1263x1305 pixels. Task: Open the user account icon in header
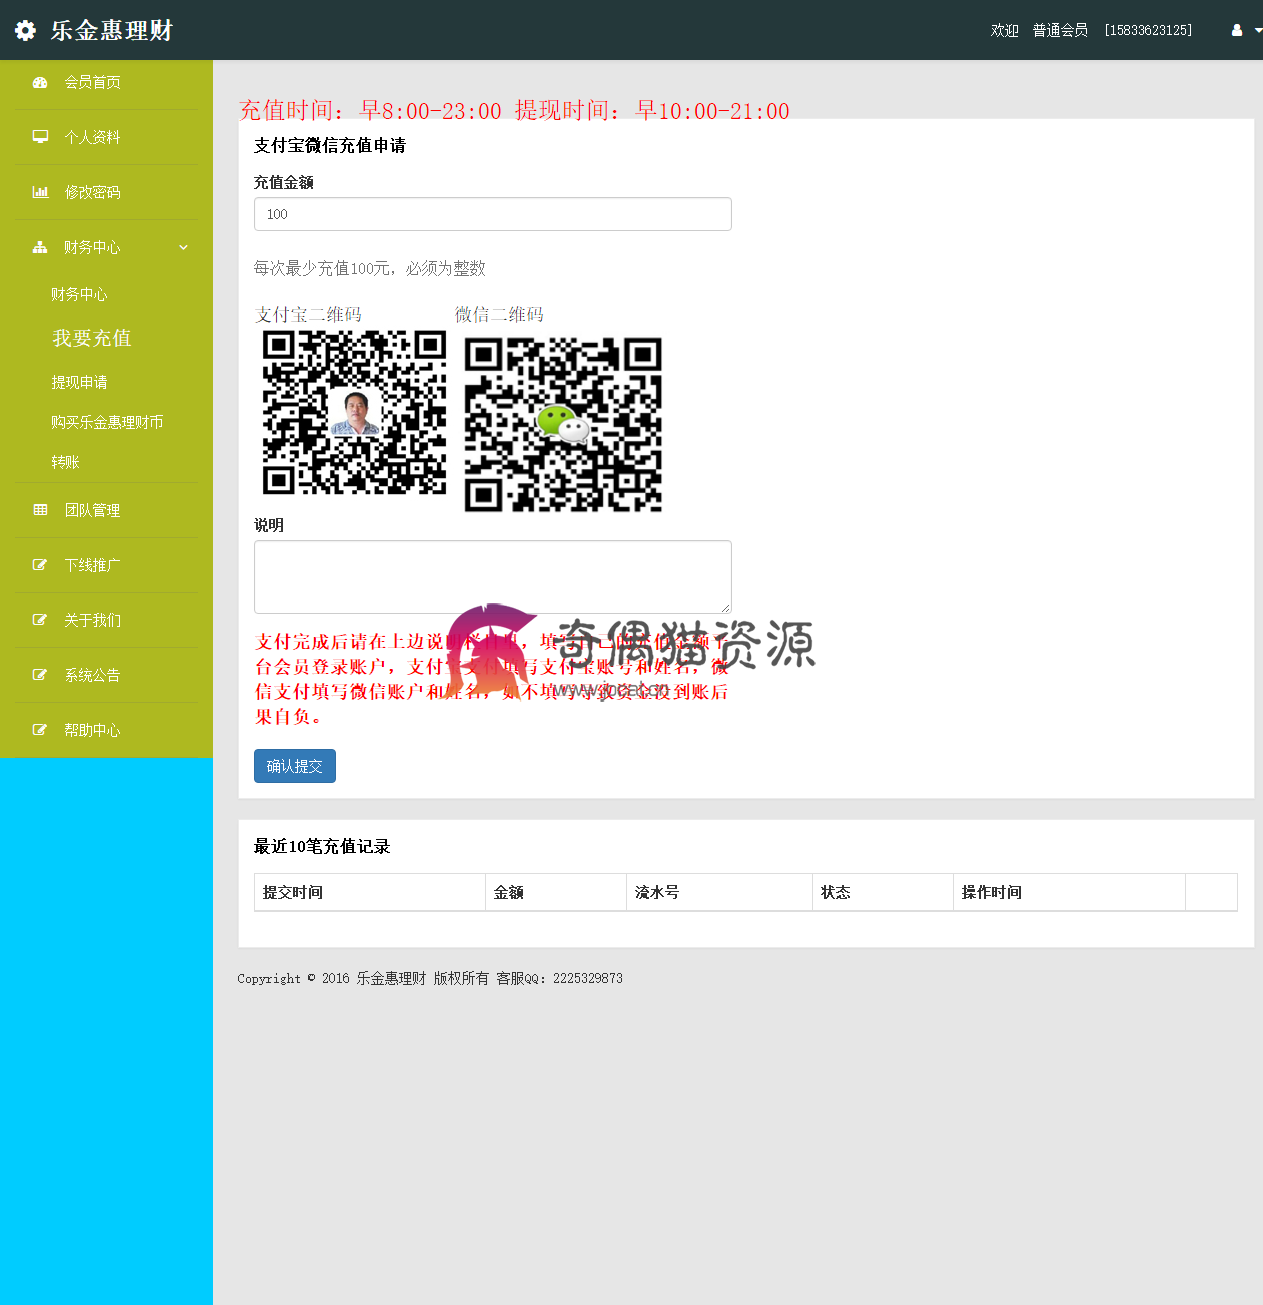tap(1237, 30)
